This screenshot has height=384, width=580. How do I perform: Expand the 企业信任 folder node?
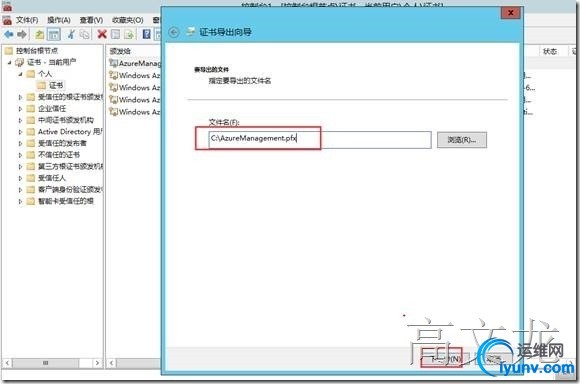21,109
